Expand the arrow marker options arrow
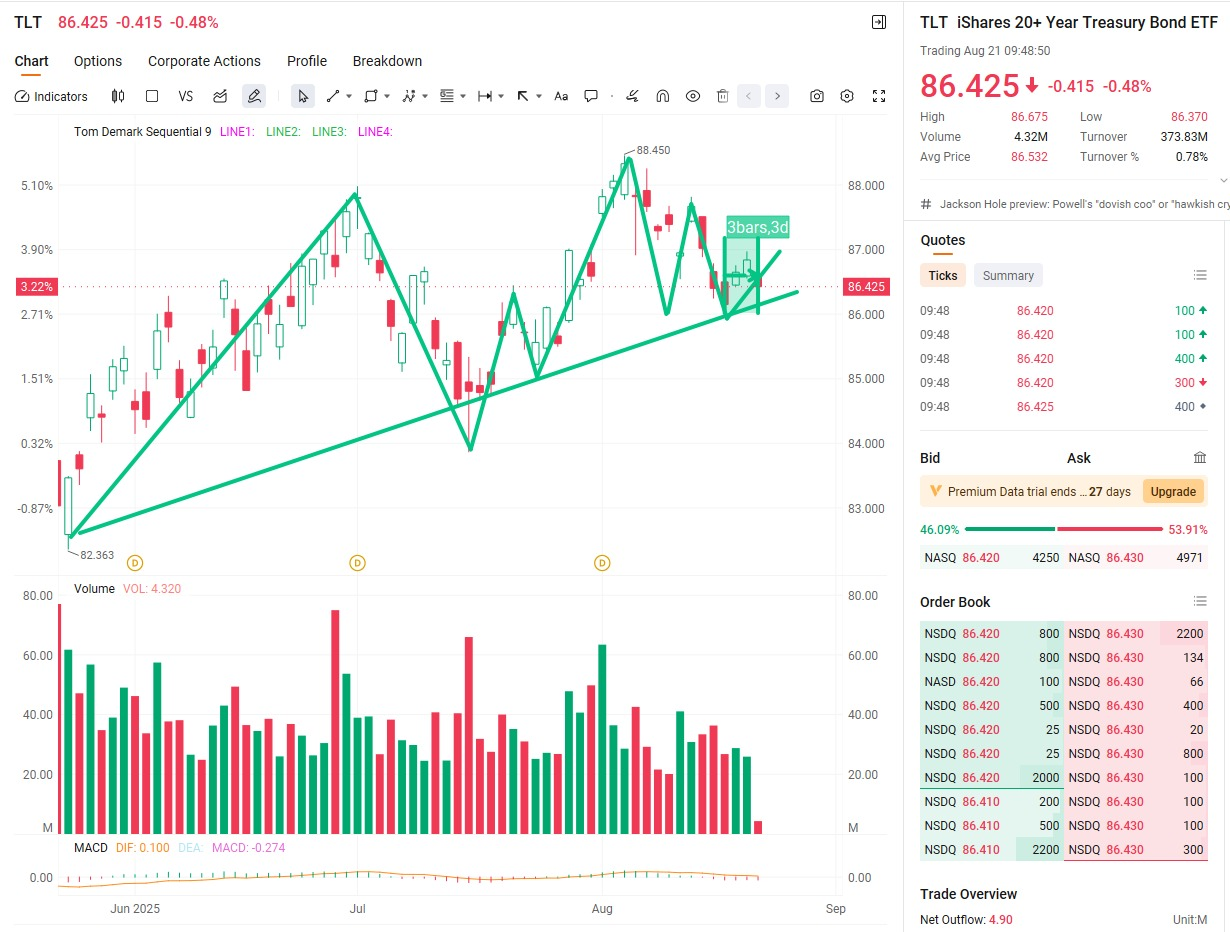The width and height of the screenshot is (1230, 932). [539, 97]
